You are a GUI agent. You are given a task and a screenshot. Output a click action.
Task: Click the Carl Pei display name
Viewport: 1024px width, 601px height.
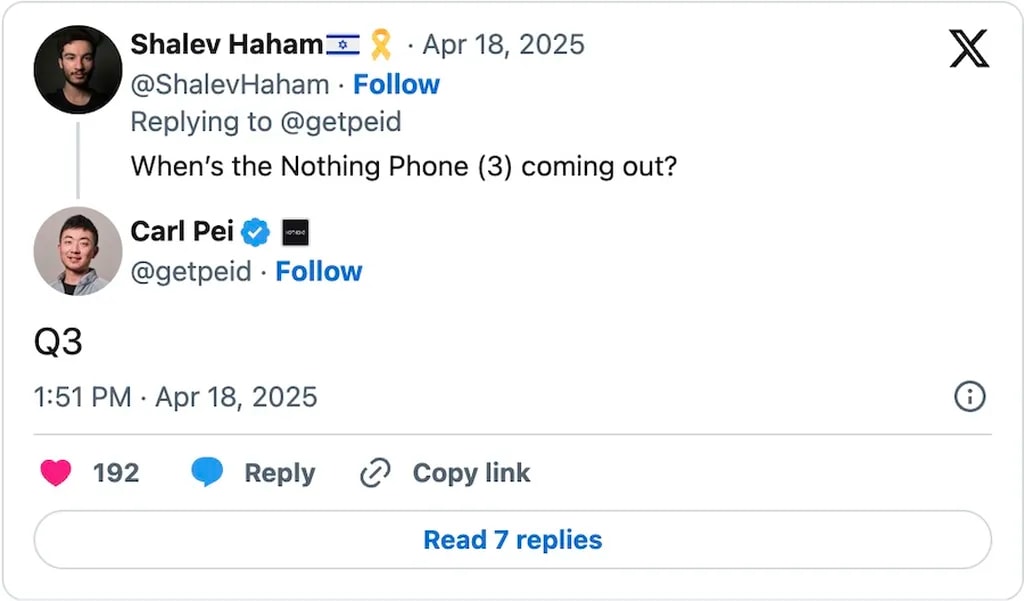pyautogui.click(x=182, y=232)
